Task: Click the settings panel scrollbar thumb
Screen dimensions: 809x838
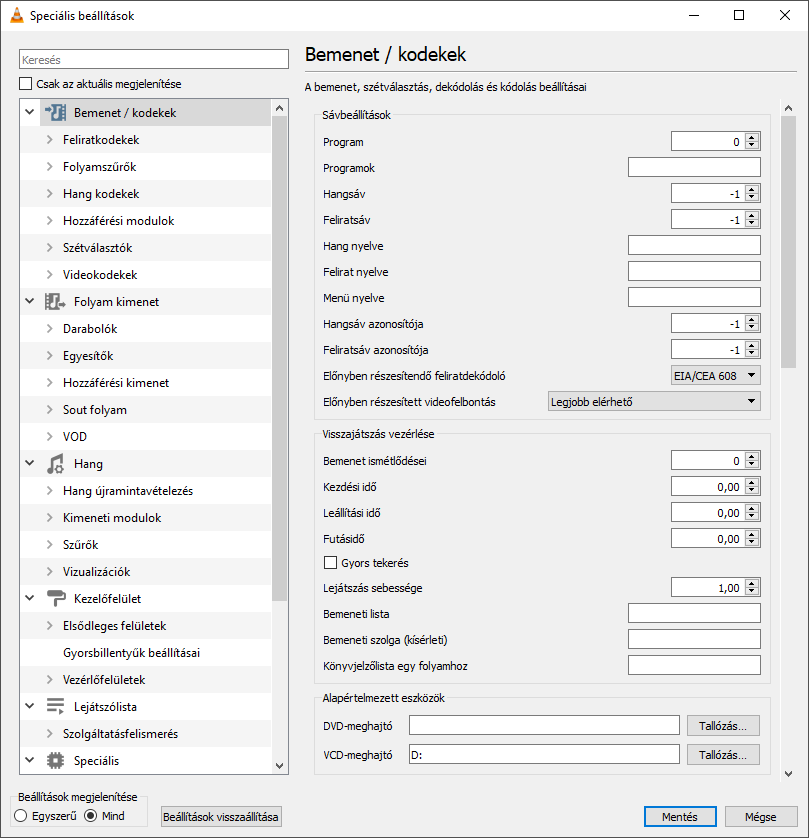Action: [788, 242]
